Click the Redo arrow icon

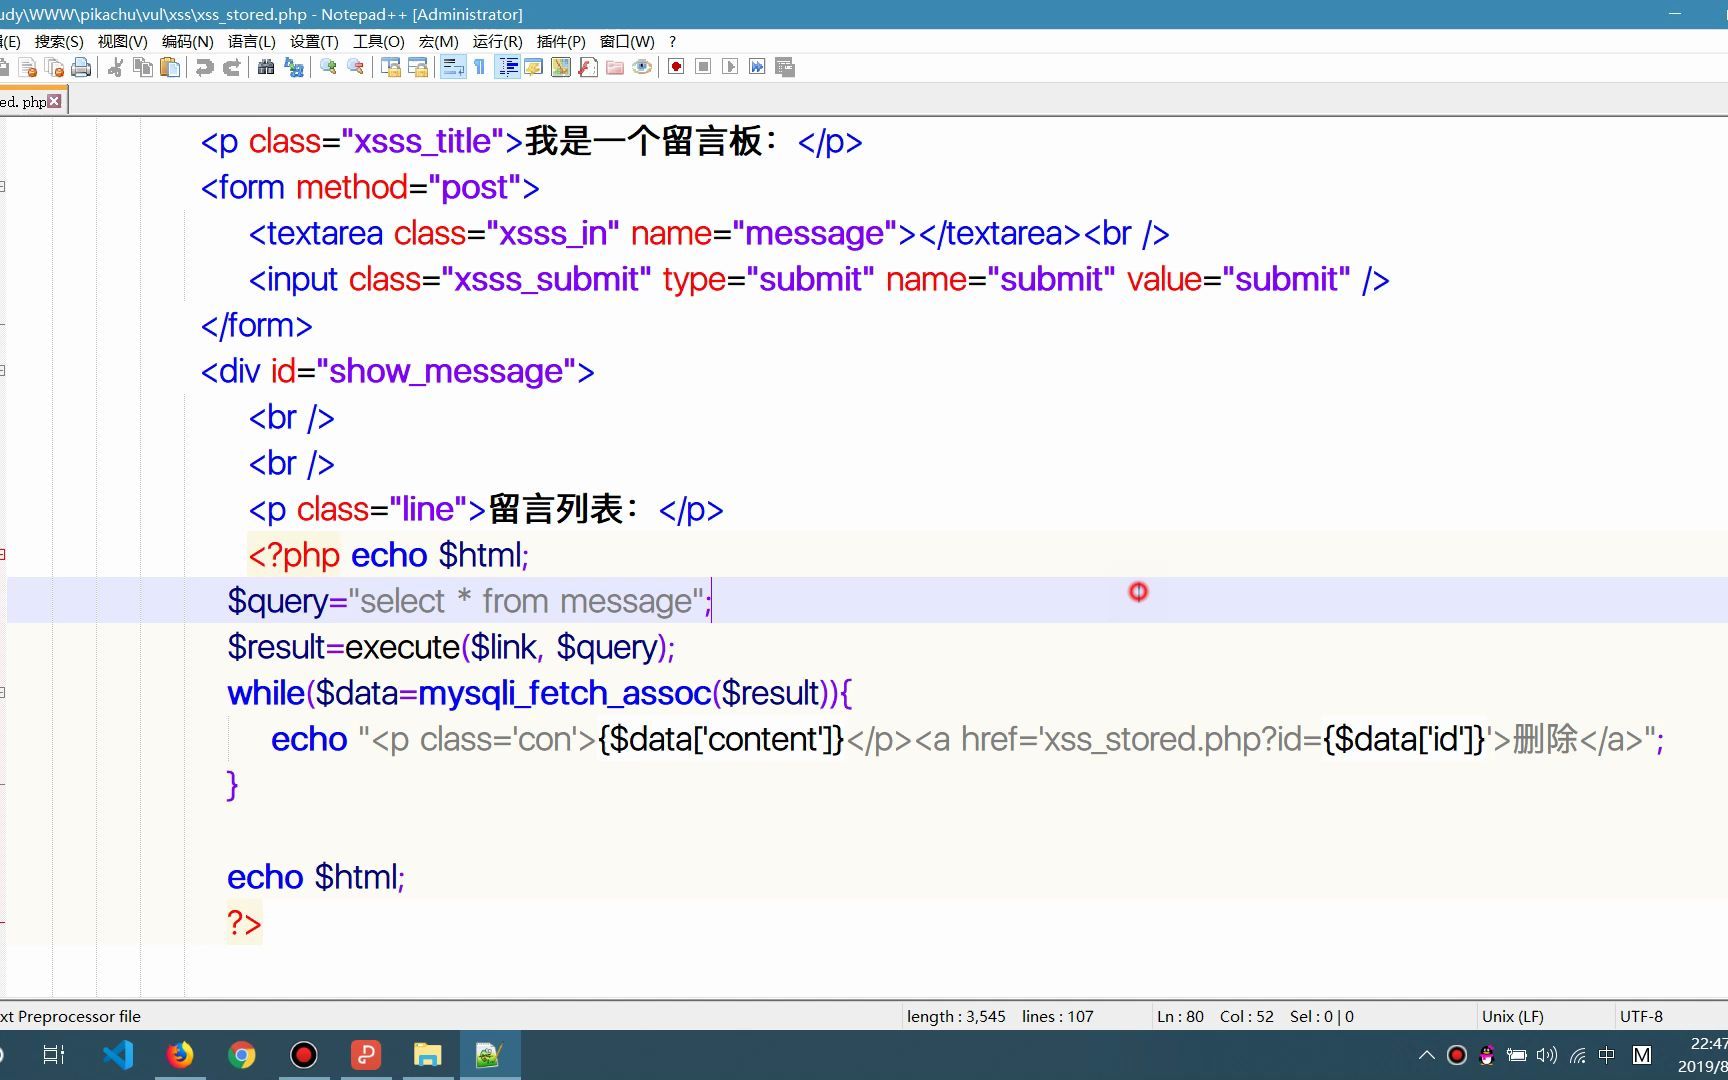pos(231,67)
